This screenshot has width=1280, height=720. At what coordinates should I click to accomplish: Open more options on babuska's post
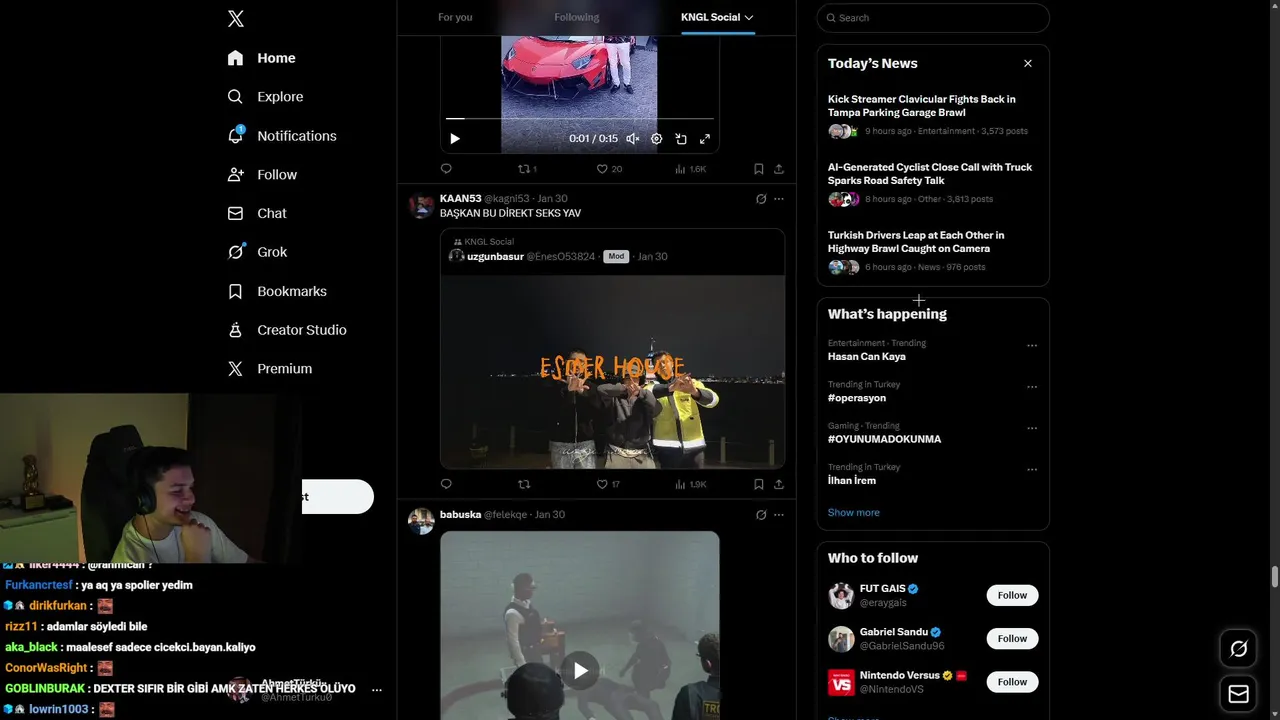779,515
